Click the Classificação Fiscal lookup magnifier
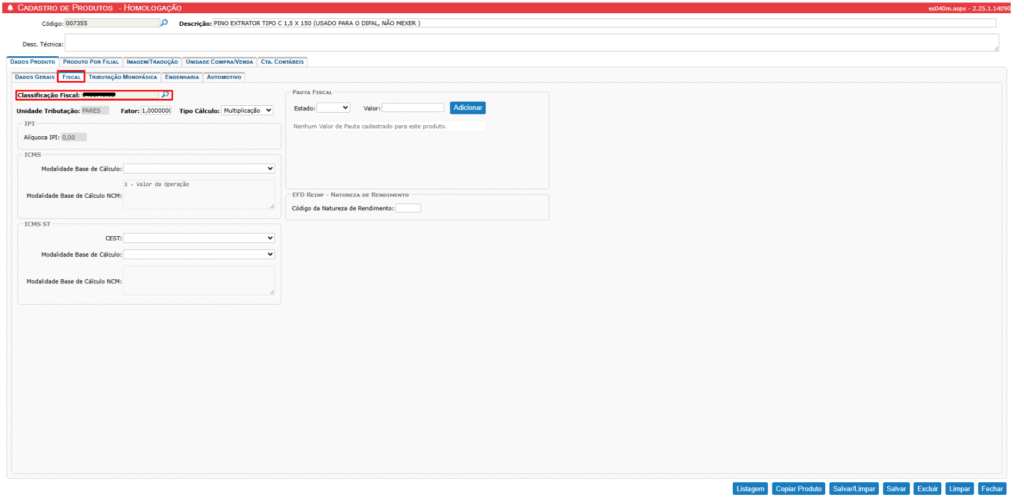 [165, 95]
